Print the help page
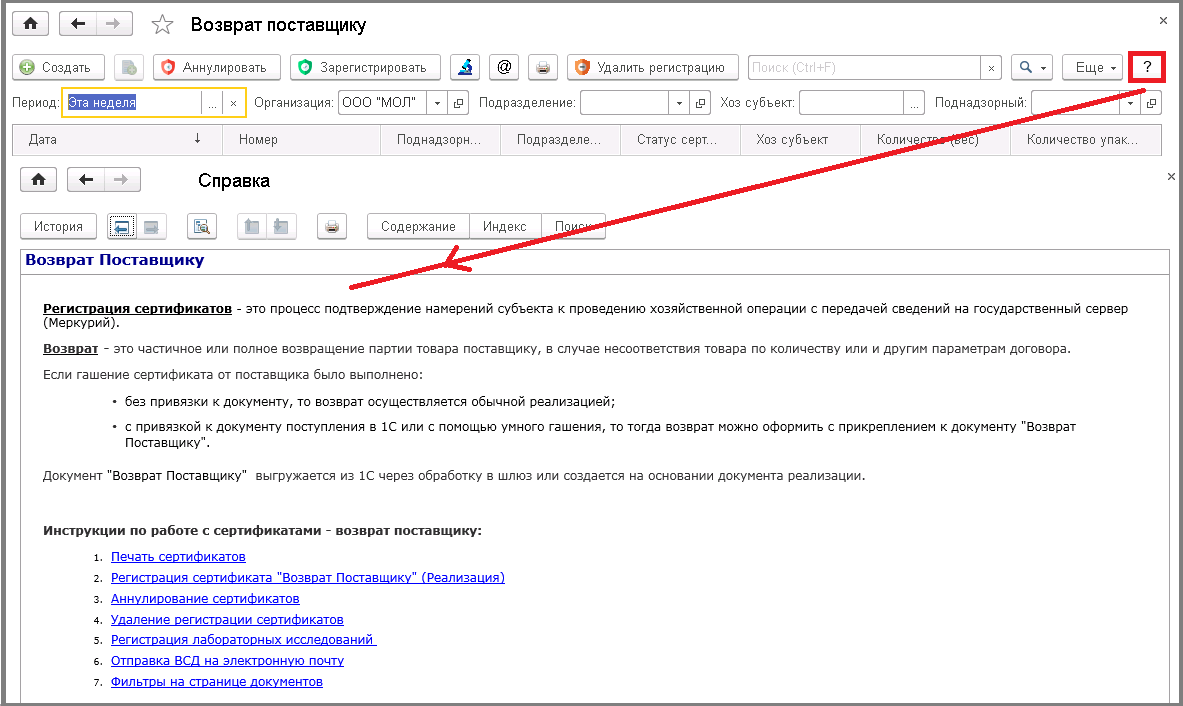This screenshot has height=706, width=1183. tap(332, 226)
